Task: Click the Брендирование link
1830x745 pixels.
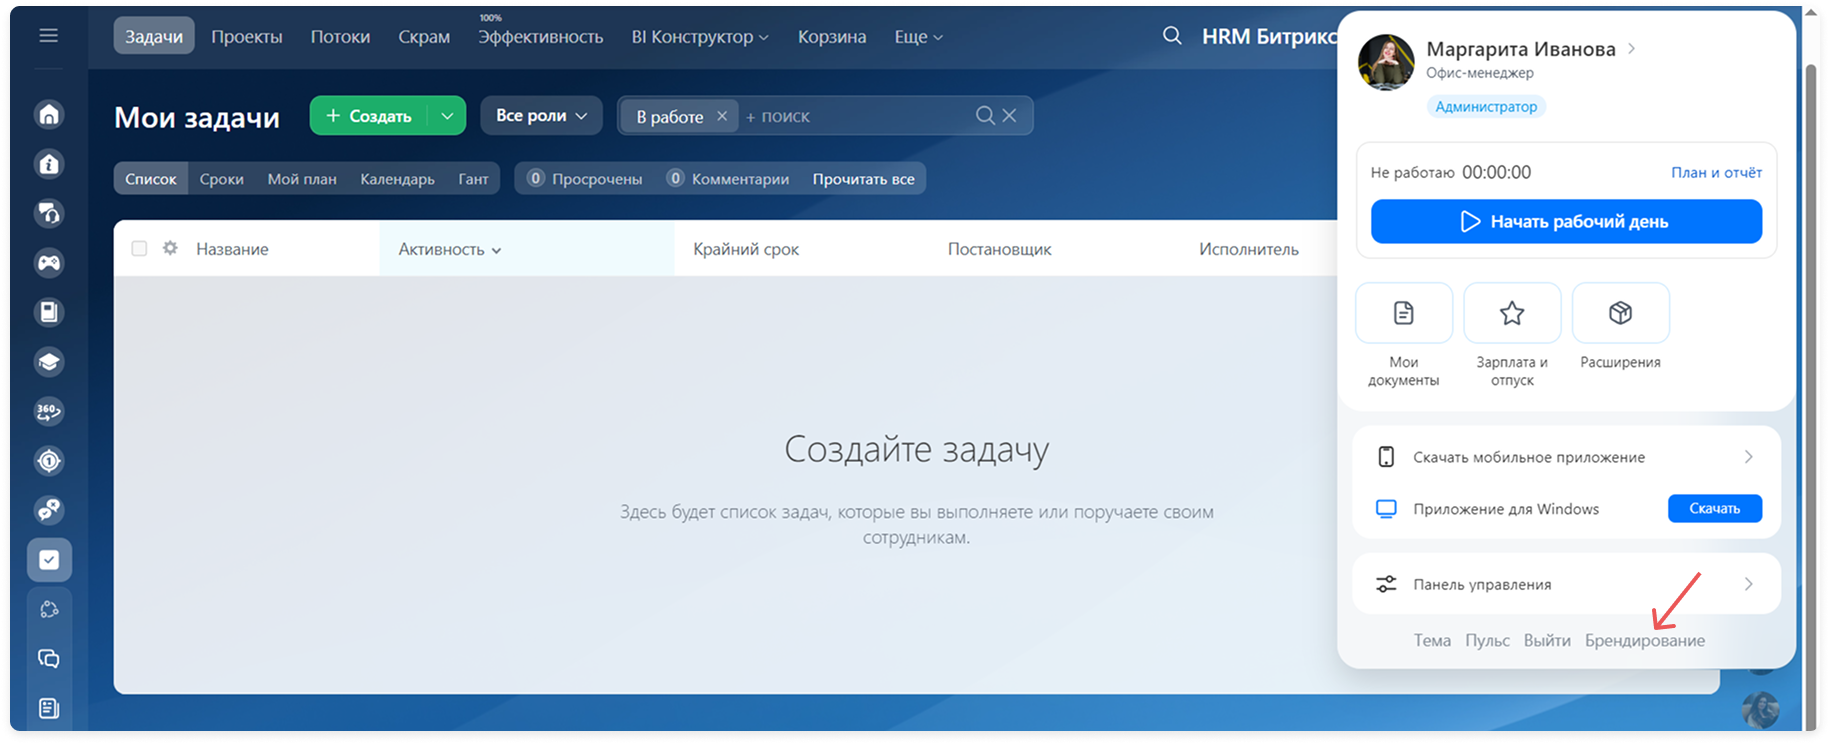Action: 1644,640
